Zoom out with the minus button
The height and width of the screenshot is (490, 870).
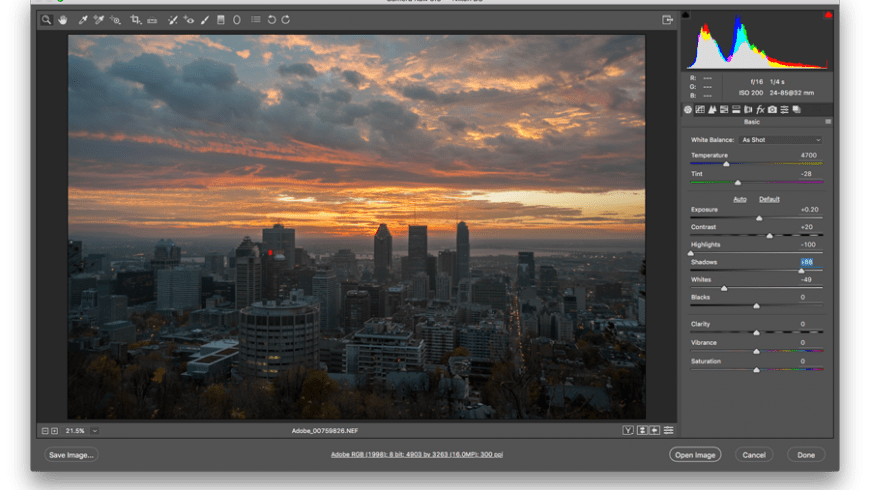click(45, 431)
